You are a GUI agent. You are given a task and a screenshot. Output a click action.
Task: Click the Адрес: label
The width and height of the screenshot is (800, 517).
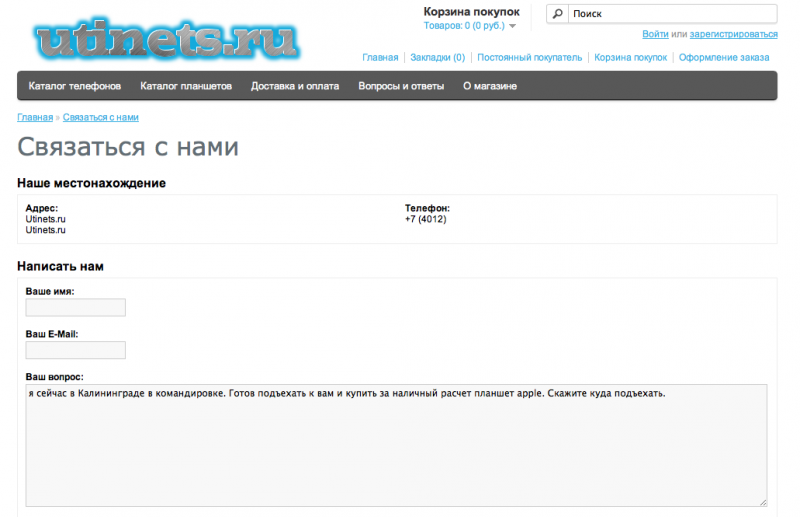point(42,208)
